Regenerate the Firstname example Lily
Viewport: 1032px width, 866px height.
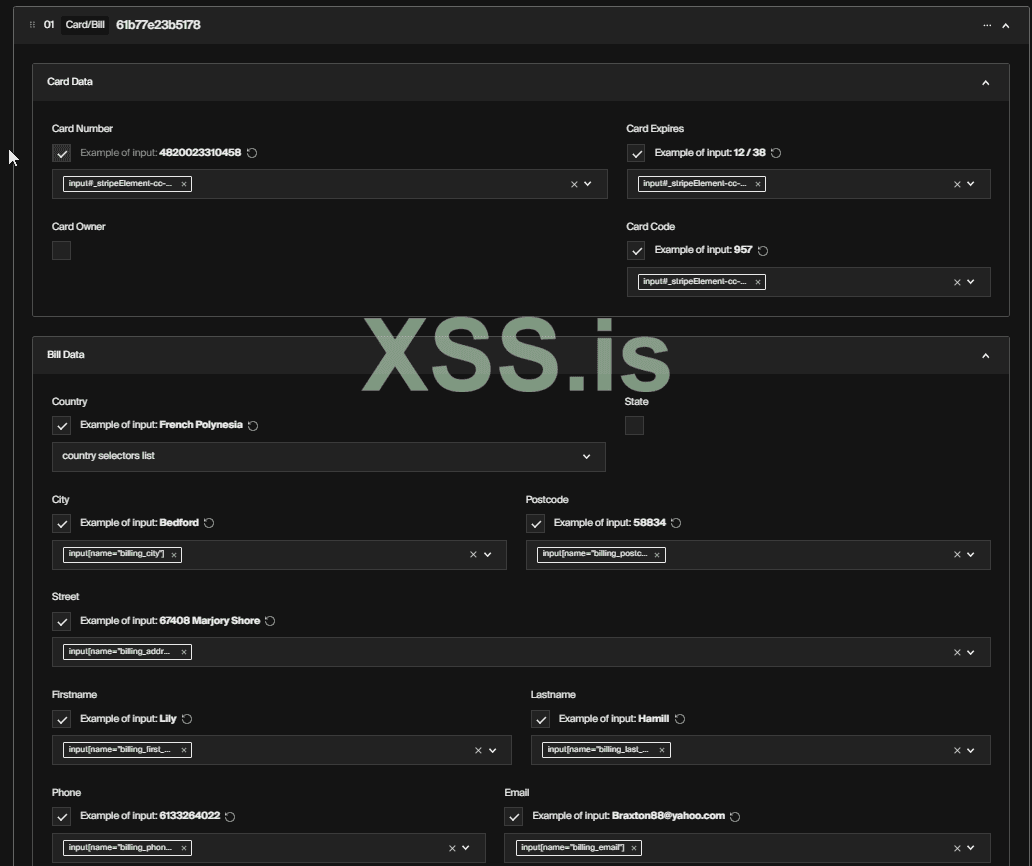point(187,719)
